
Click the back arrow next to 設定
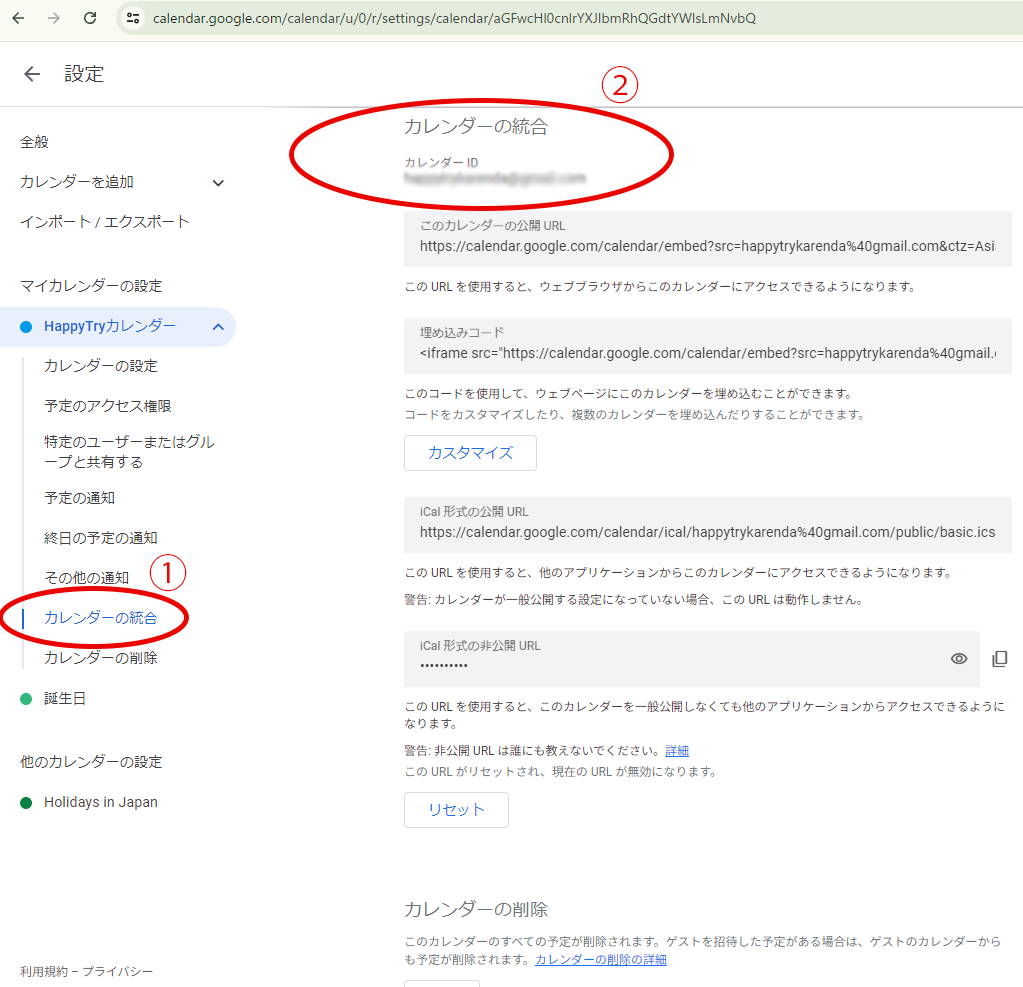click(x=32, y=74)
